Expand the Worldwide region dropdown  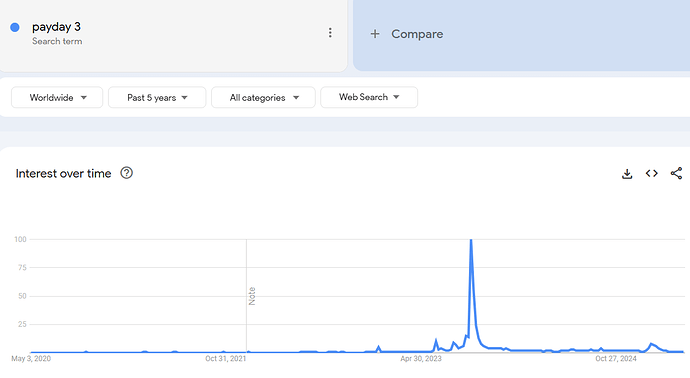pos(57,97)
